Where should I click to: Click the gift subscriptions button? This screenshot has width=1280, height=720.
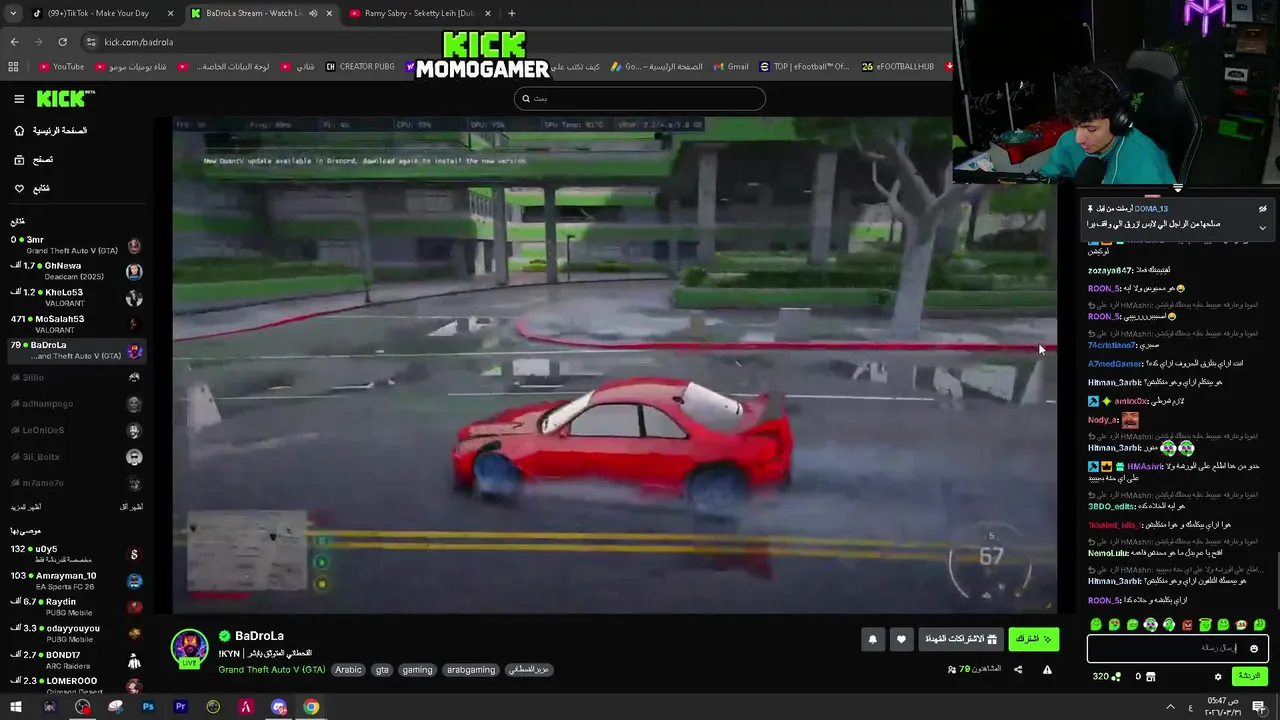(961, 639)
